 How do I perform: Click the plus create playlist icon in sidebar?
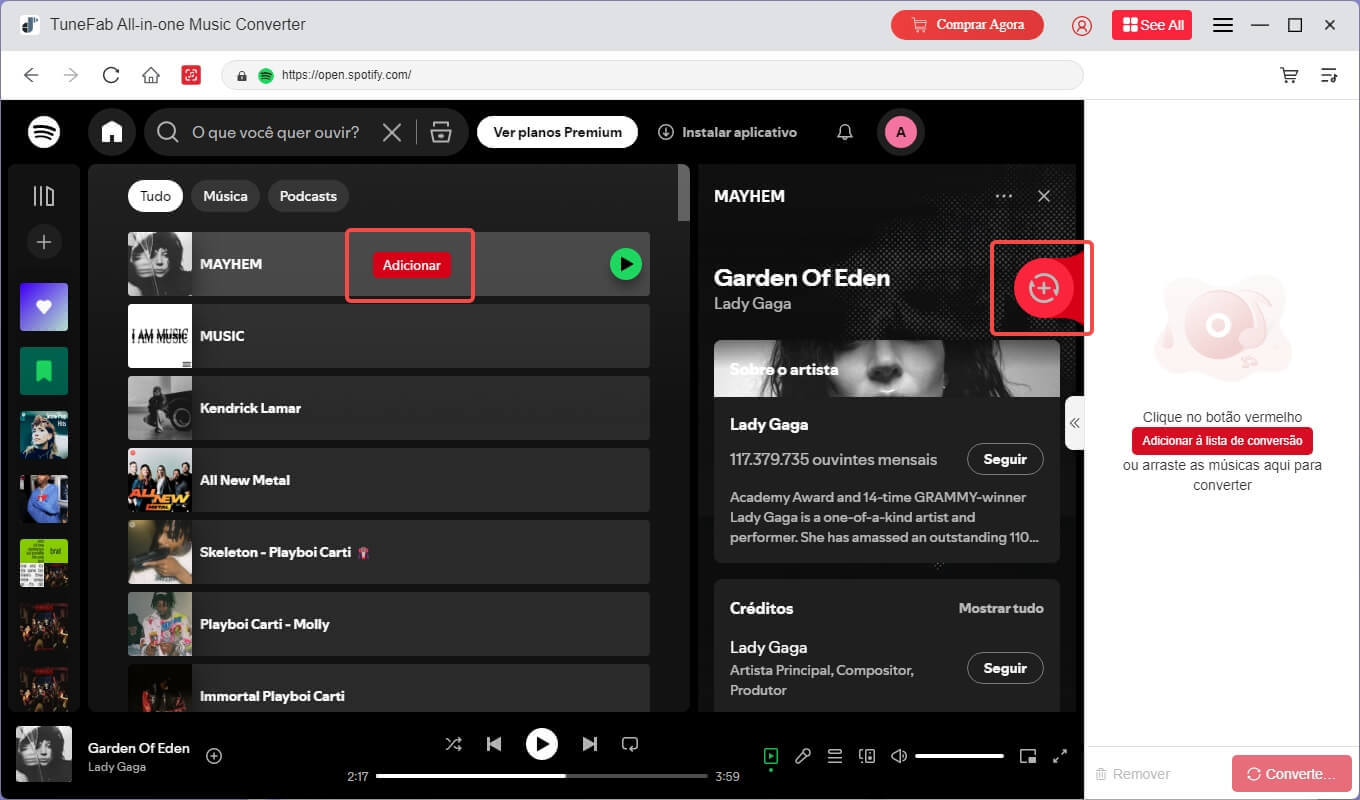click(44, 242)
